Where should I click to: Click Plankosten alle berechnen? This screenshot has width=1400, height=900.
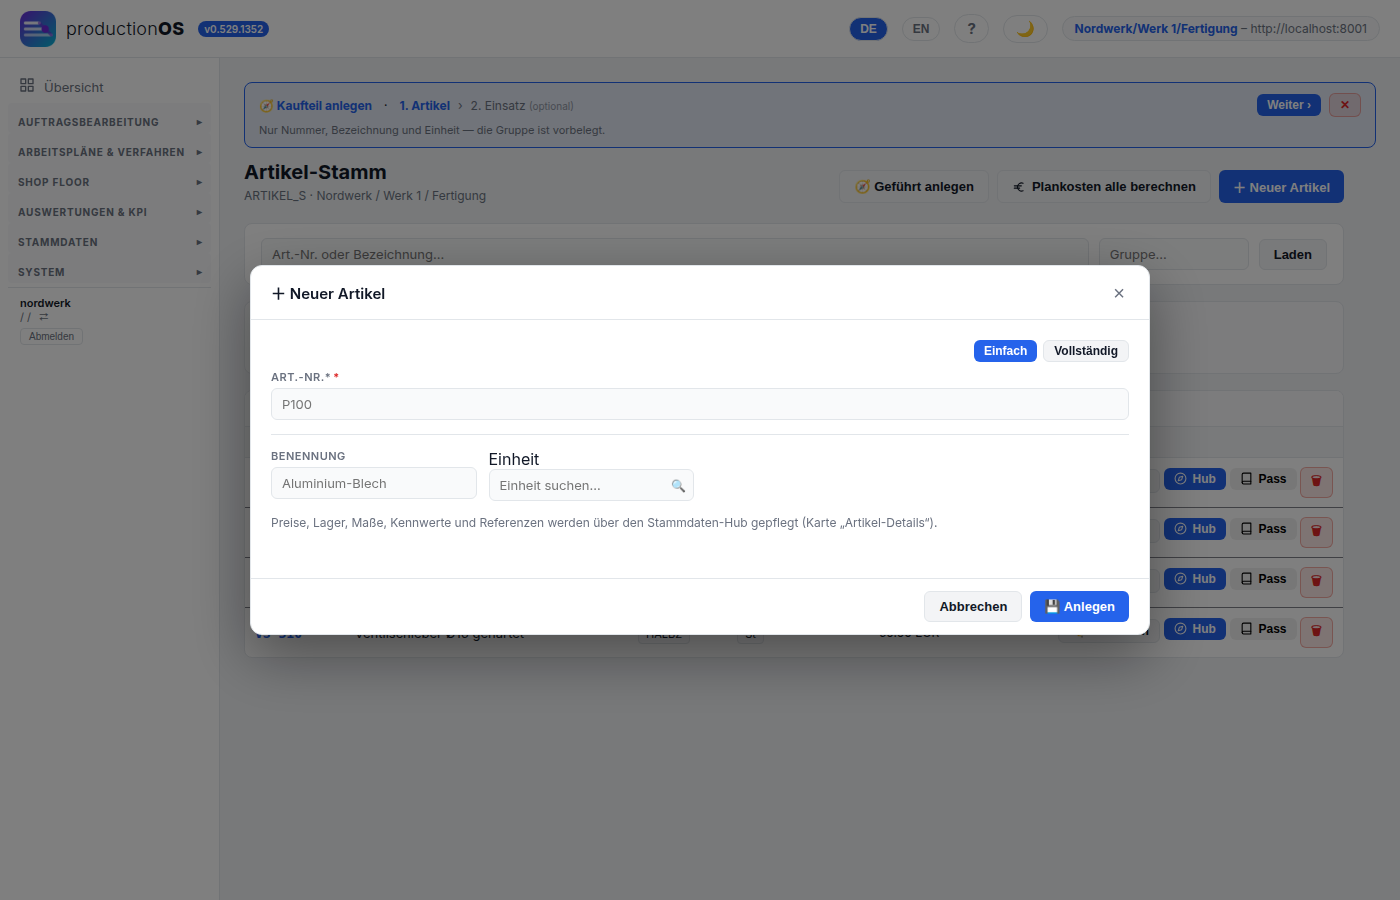pos(1104,187)
